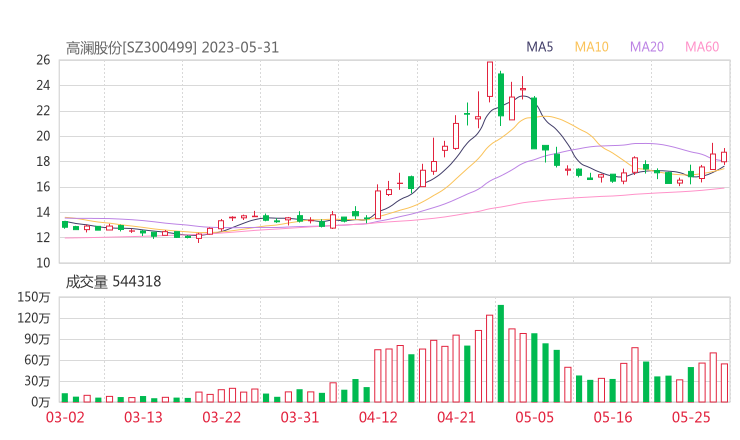Viewport: 740px width, 440px height.
Task: Click the price axis value 14
Action: [x=43, y=212]
